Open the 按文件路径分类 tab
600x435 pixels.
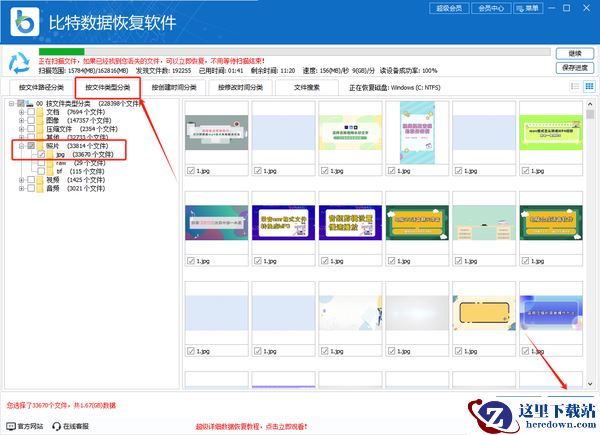(41, 87)
